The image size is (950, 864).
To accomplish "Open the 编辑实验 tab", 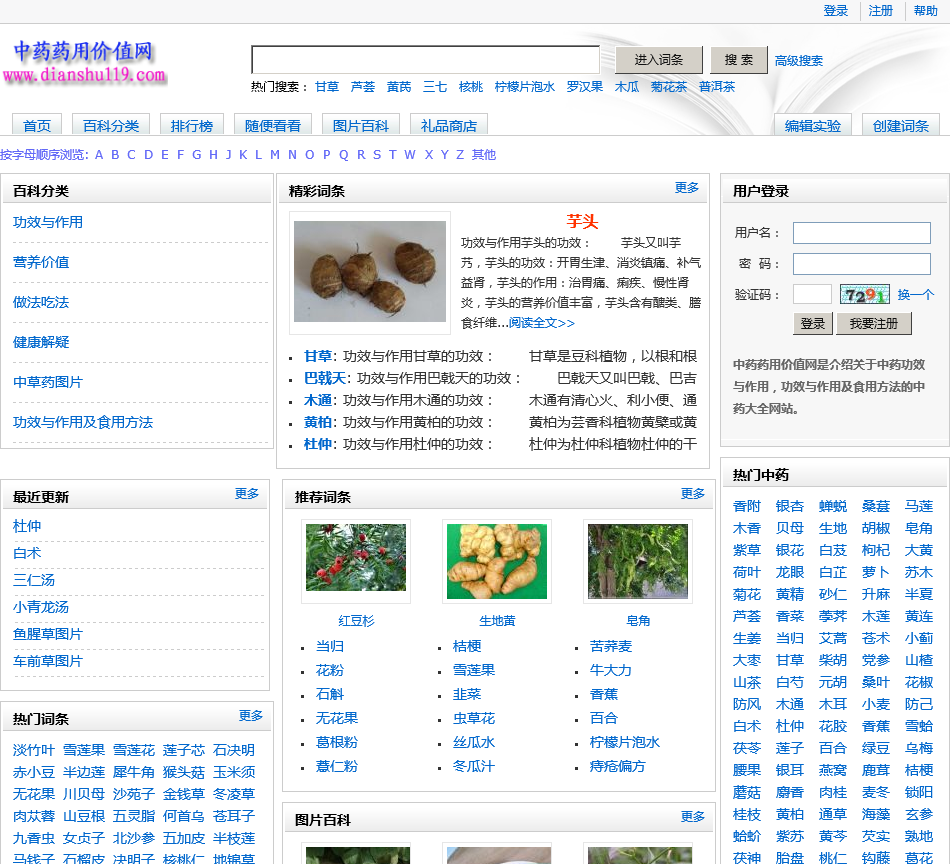I will coord(812,125).
